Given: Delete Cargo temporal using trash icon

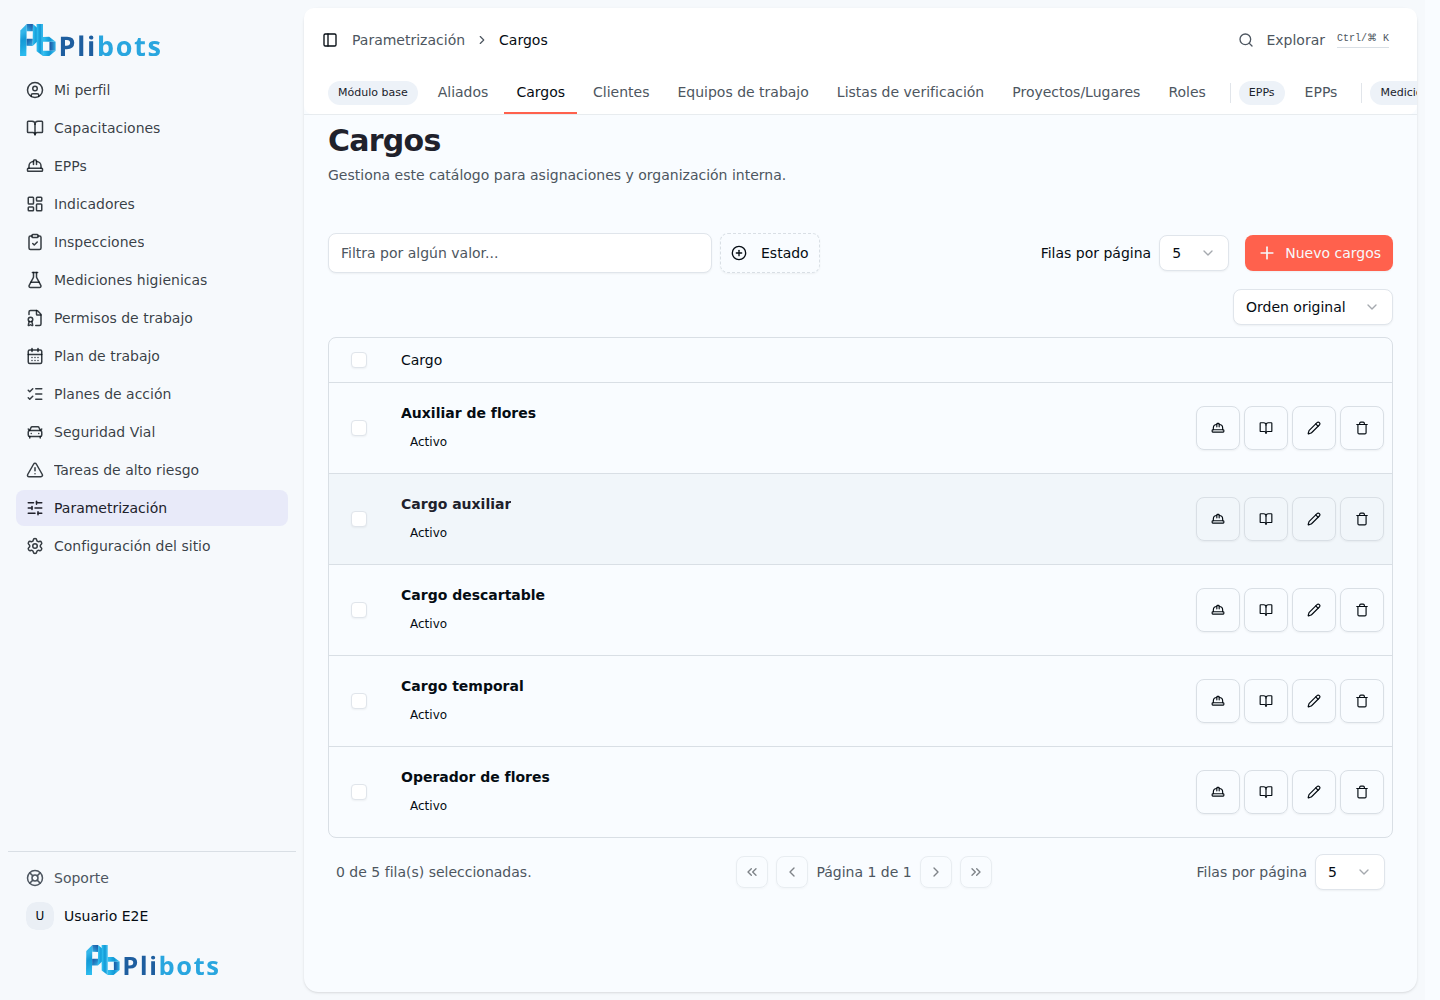Looking at the screenshot, I should tap(1362, 701).
